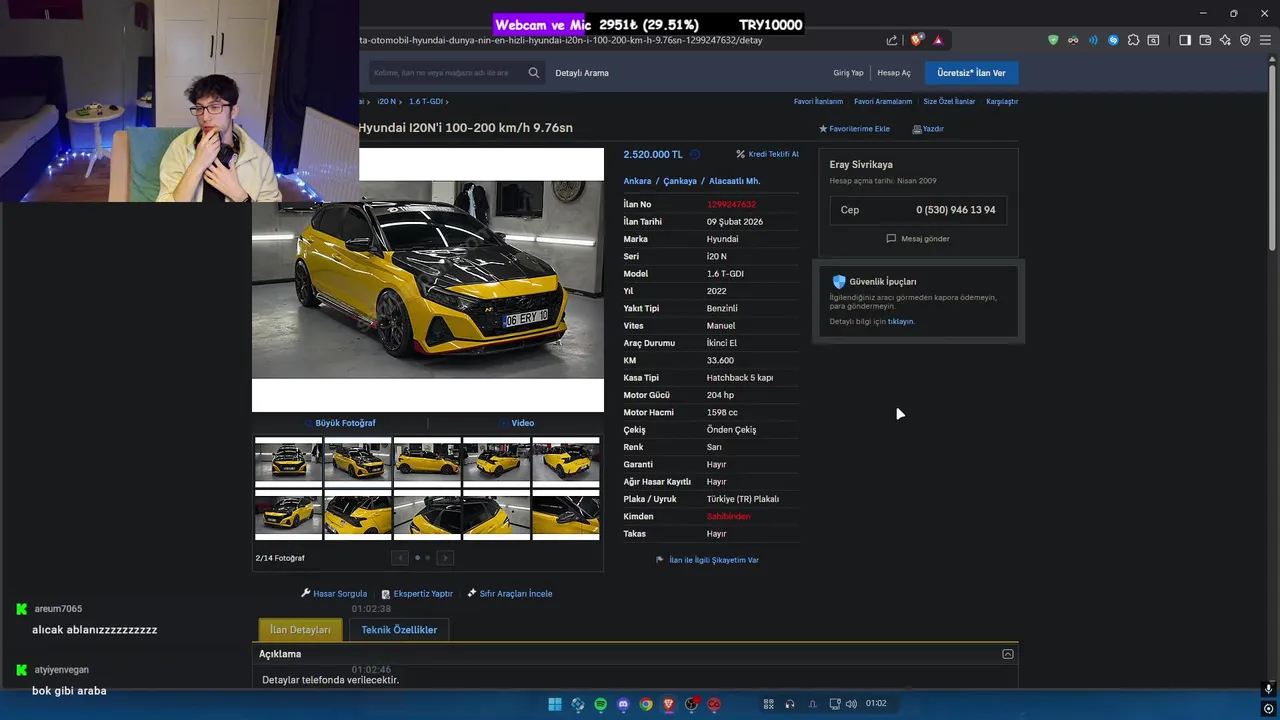Click the Hasar Sorgula link
The height and width of the screenshot is (720, 1280).
coord(334,594)
